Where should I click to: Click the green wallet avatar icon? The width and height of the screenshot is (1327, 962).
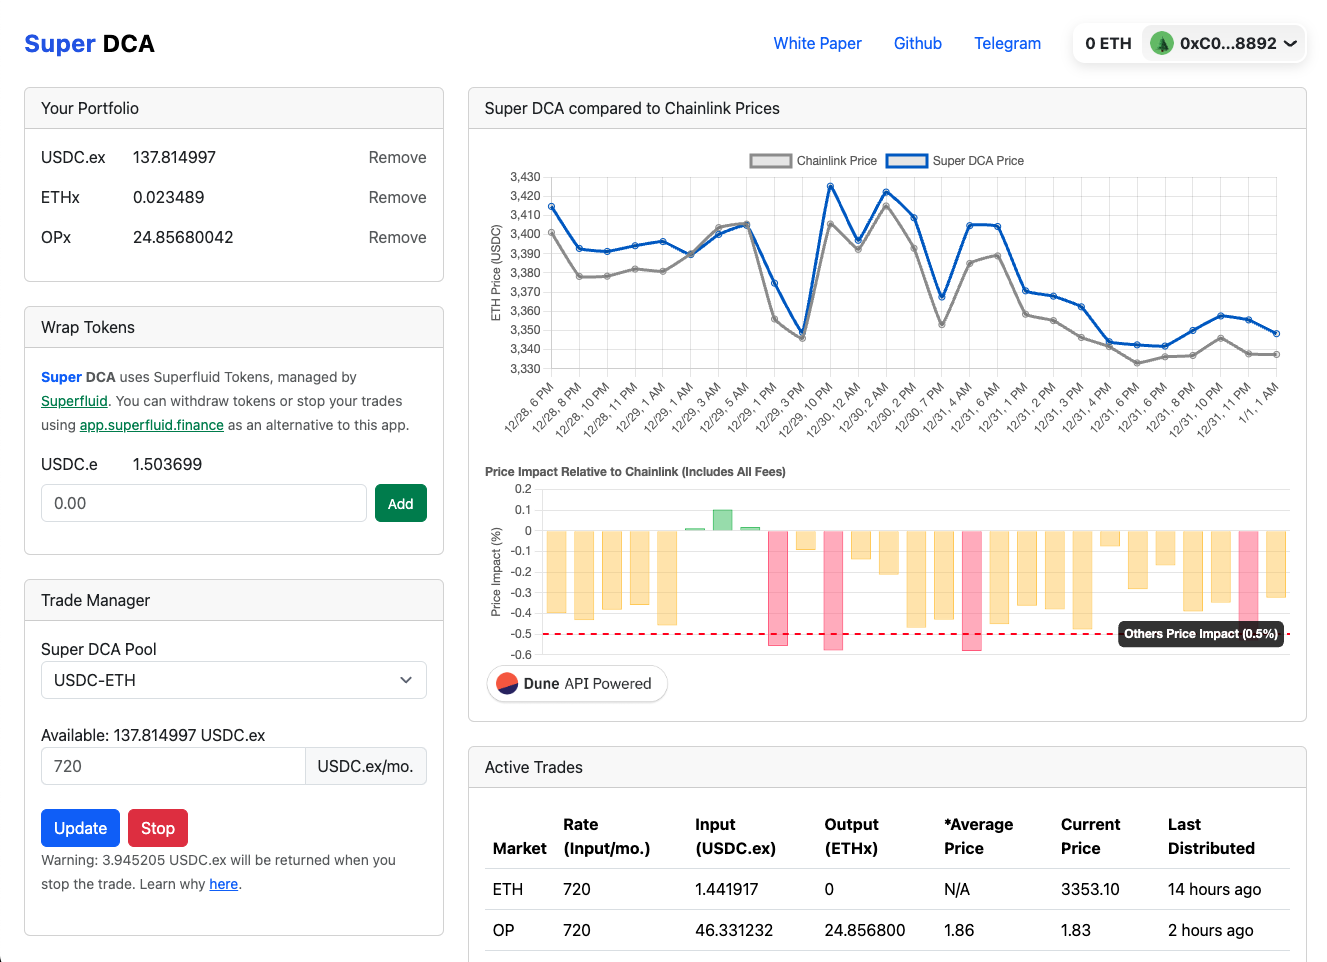click(x=1161, y=43)
